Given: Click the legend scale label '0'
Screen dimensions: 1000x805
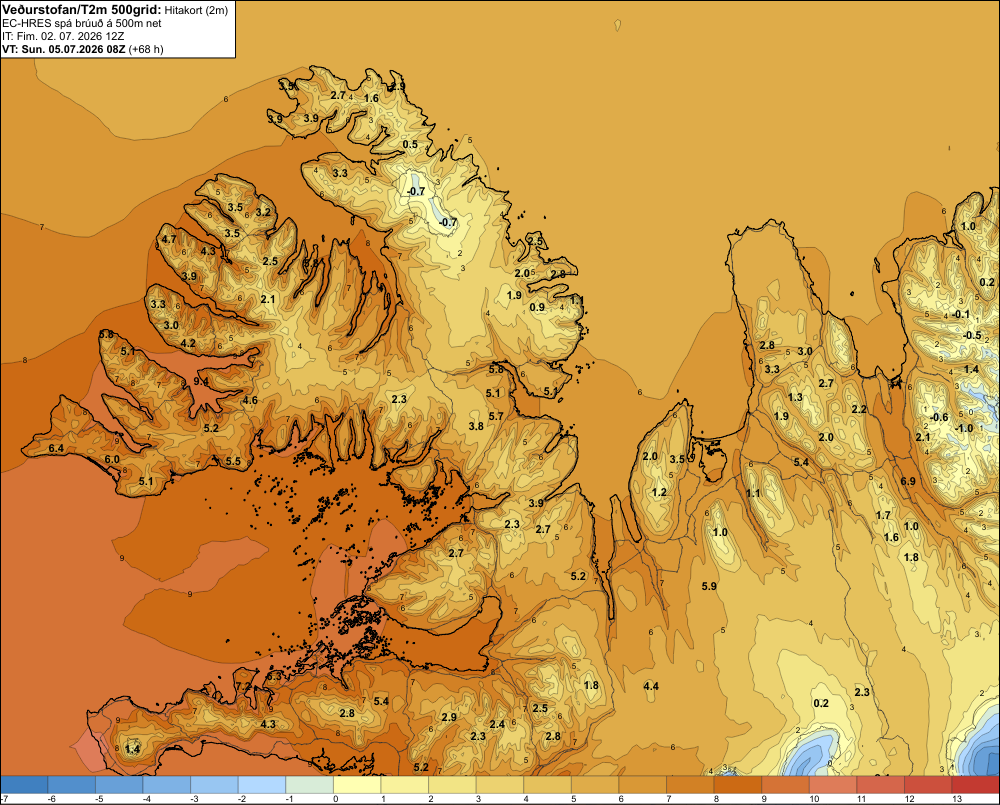Looking at the screenshot, I should [x=335, y=799].
